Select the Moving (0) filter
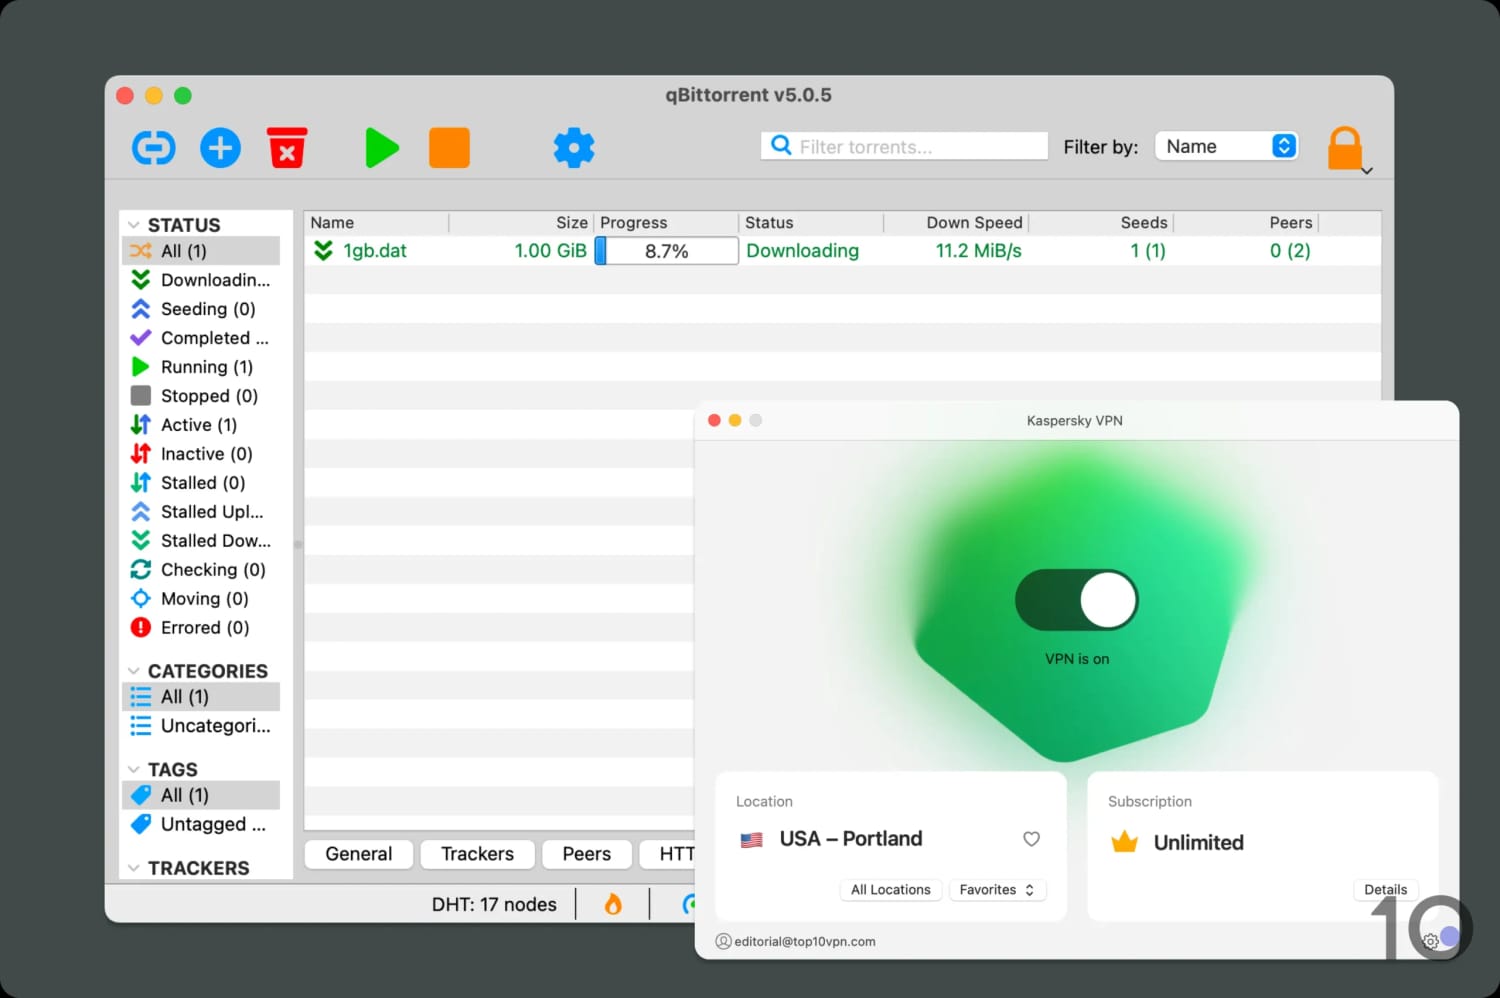 coord(201,599)
